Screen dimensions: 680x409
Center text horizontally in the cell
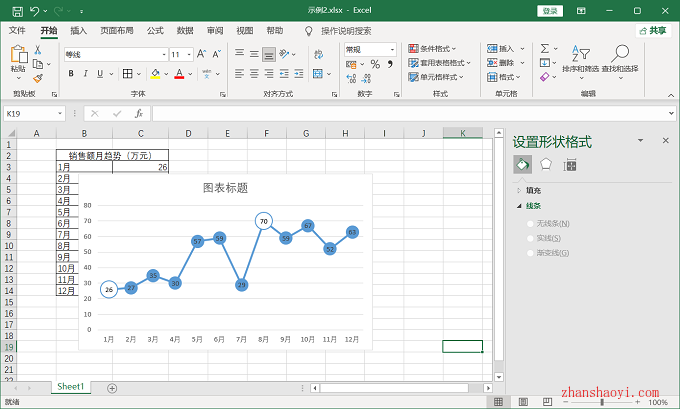tap(254, 74)
